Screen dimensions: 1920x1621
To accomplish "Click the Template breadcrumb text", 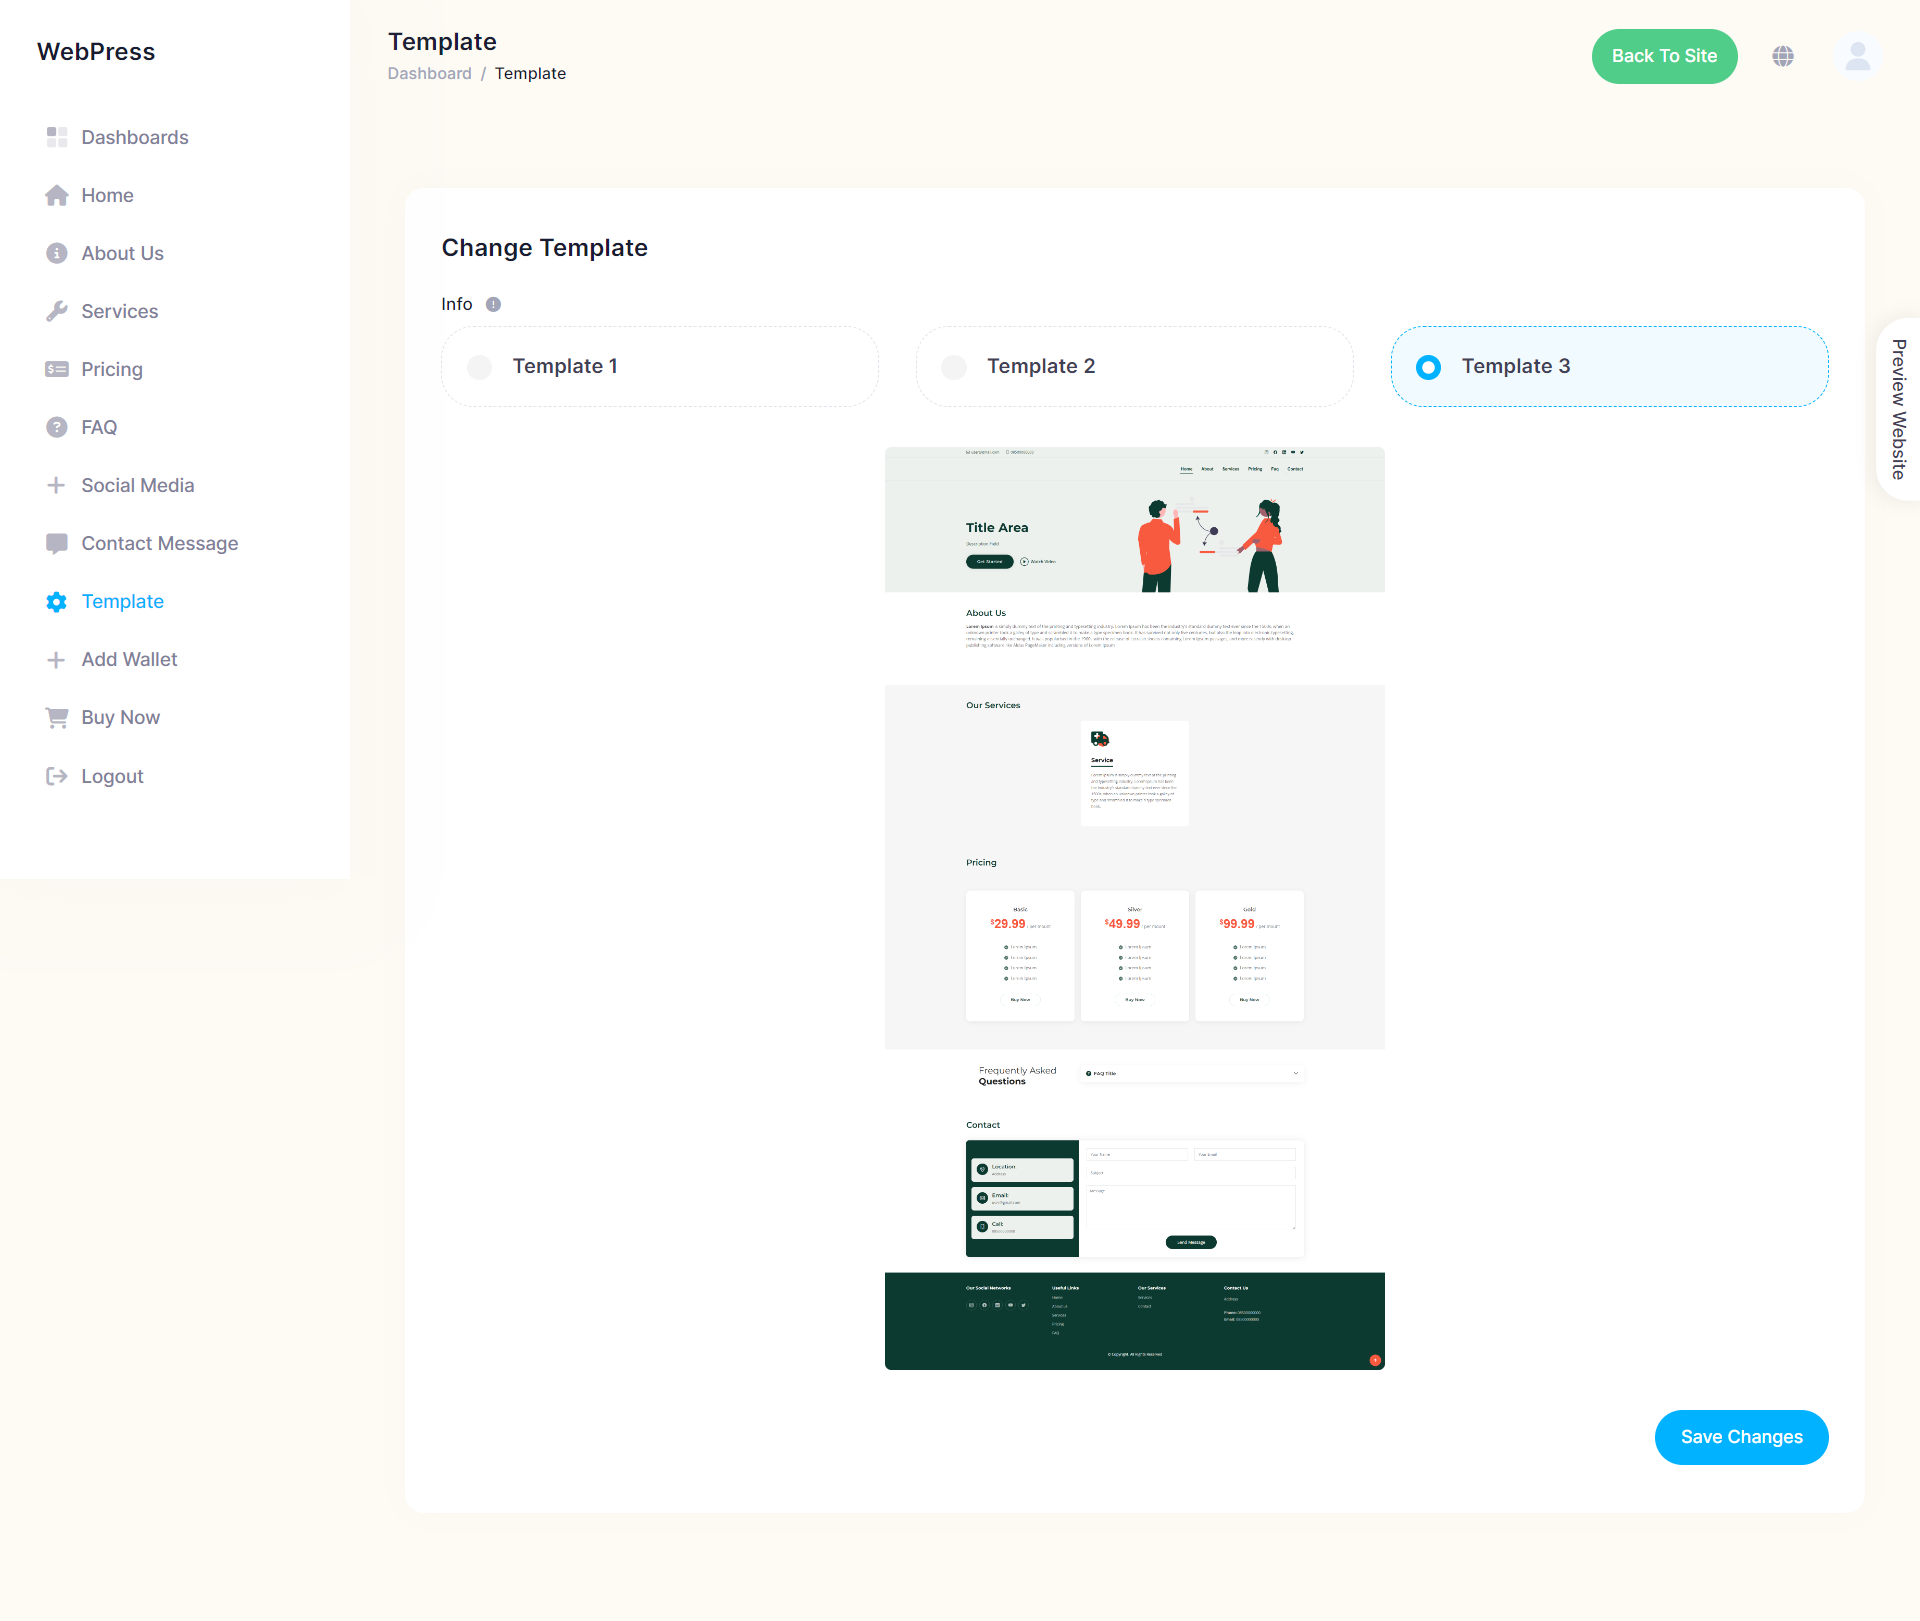I will coord(530,73).
